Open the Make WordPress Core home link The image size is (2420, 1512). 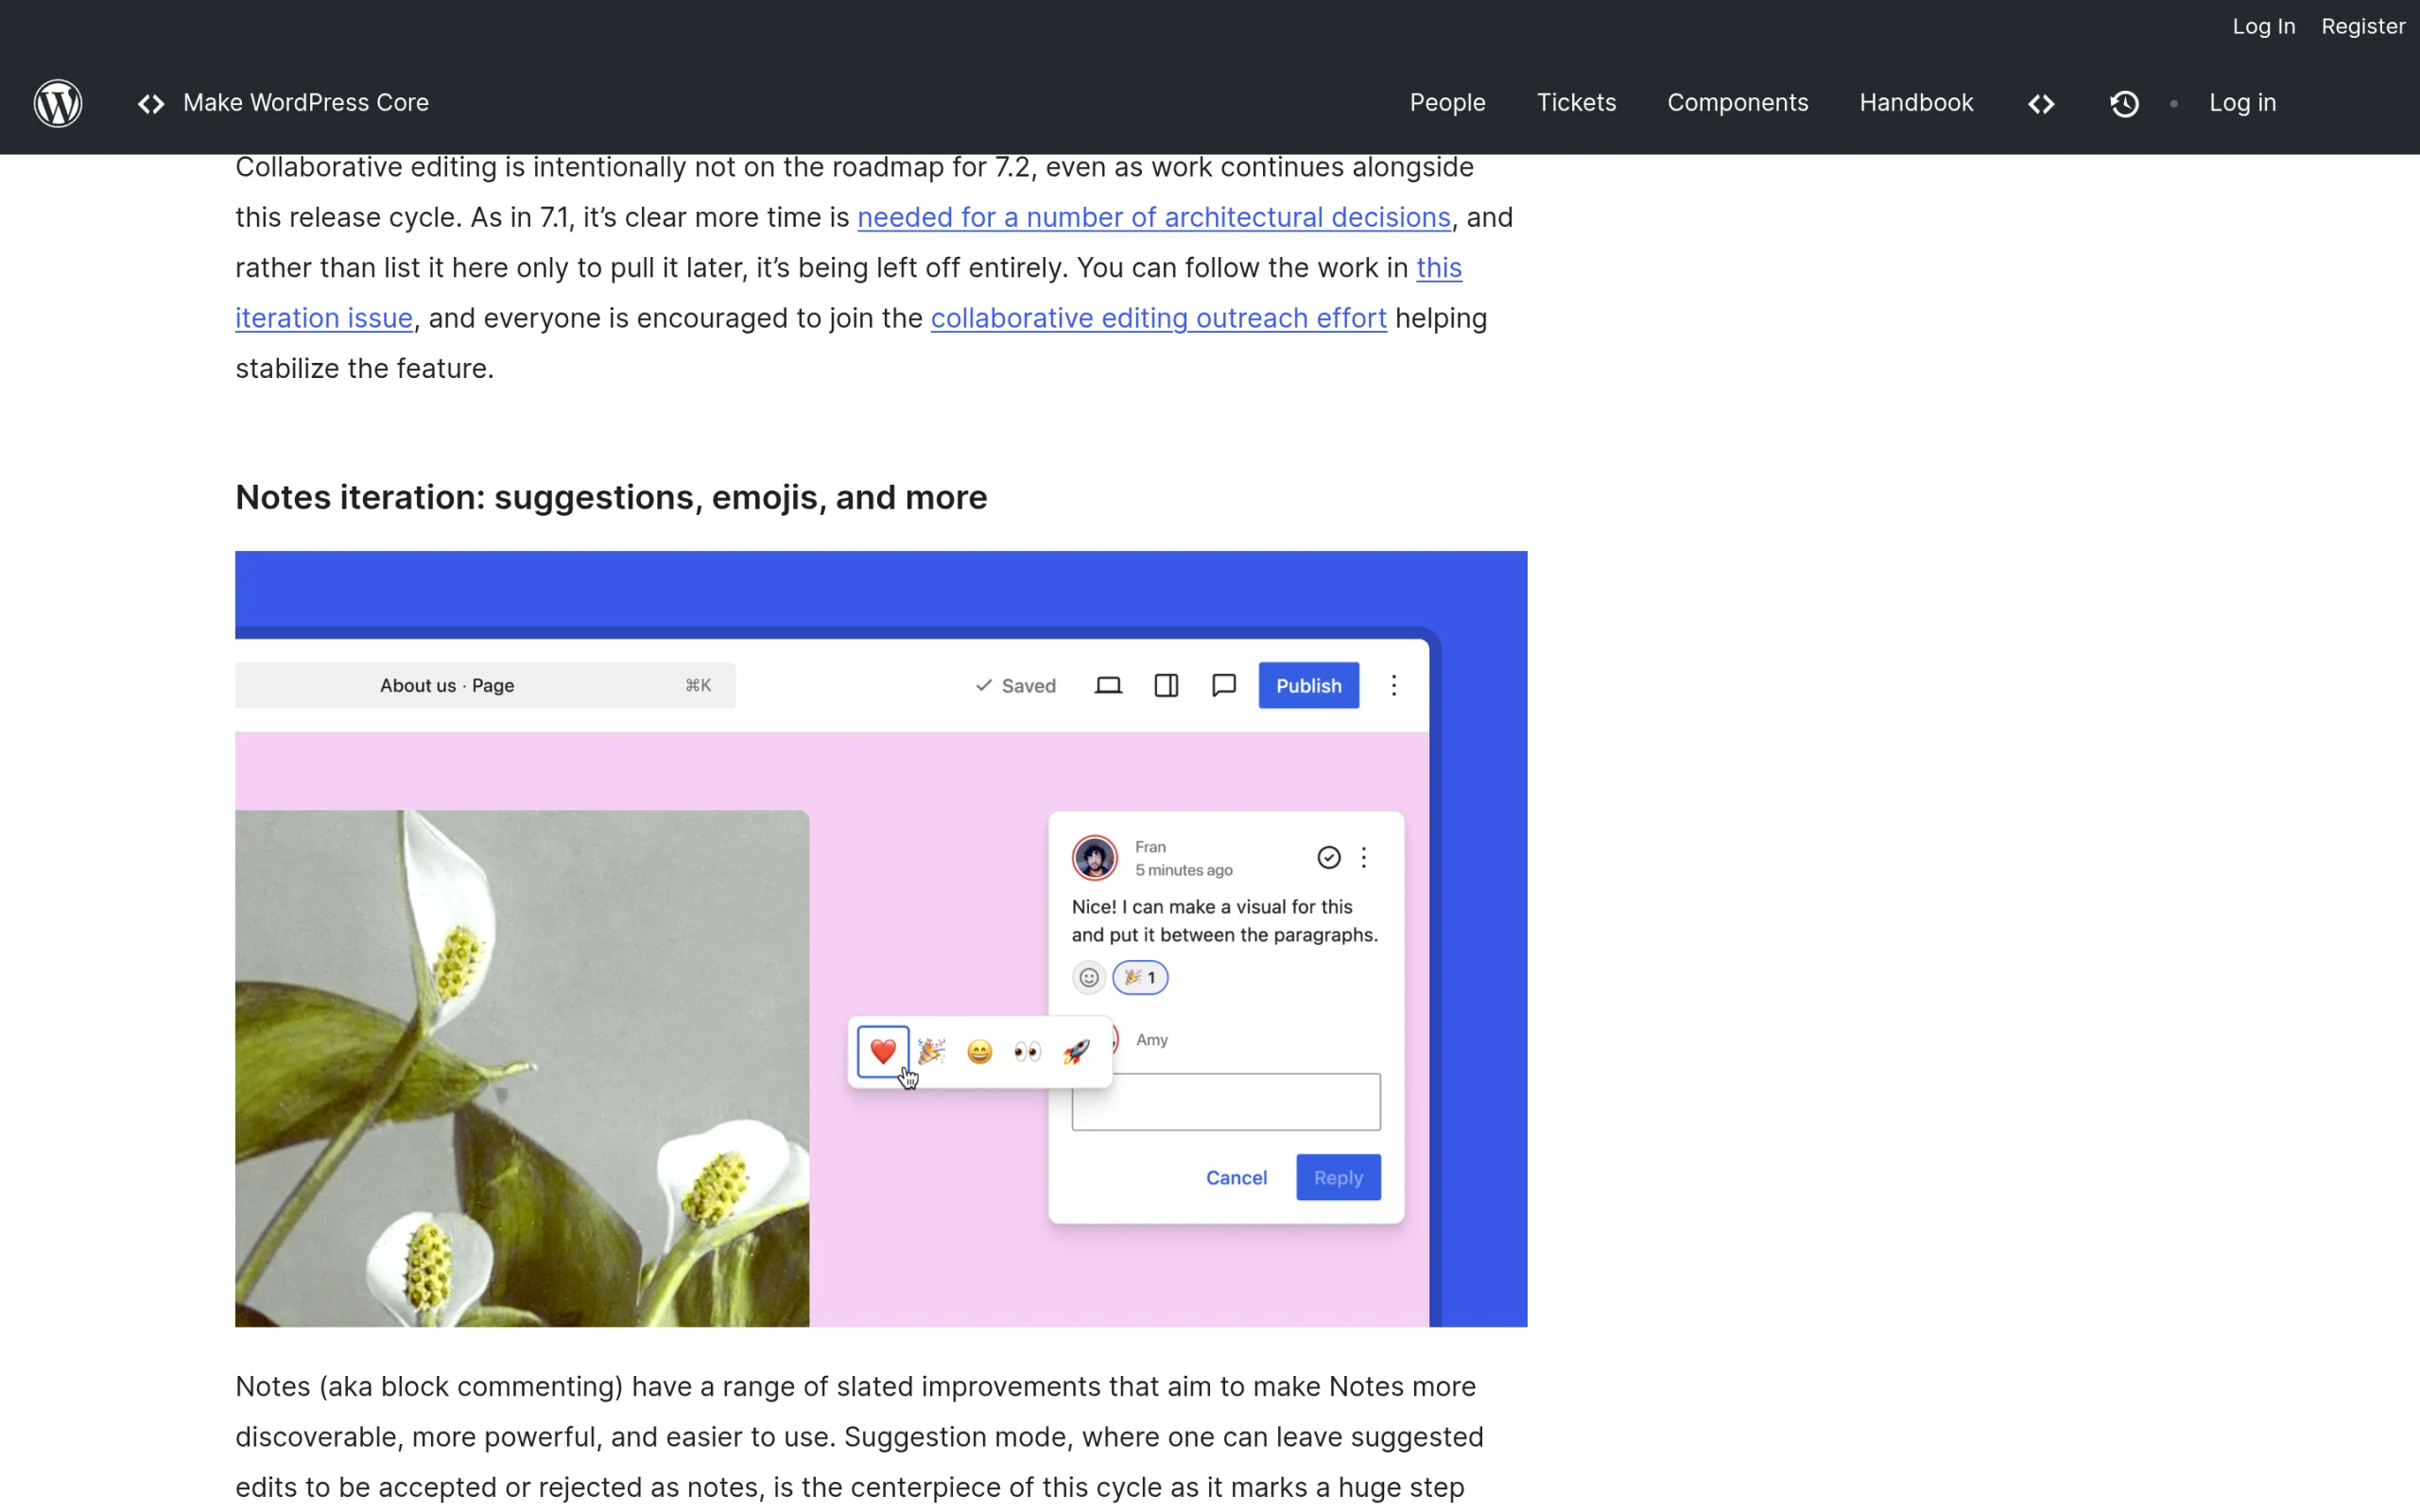(x=305, y=103)
